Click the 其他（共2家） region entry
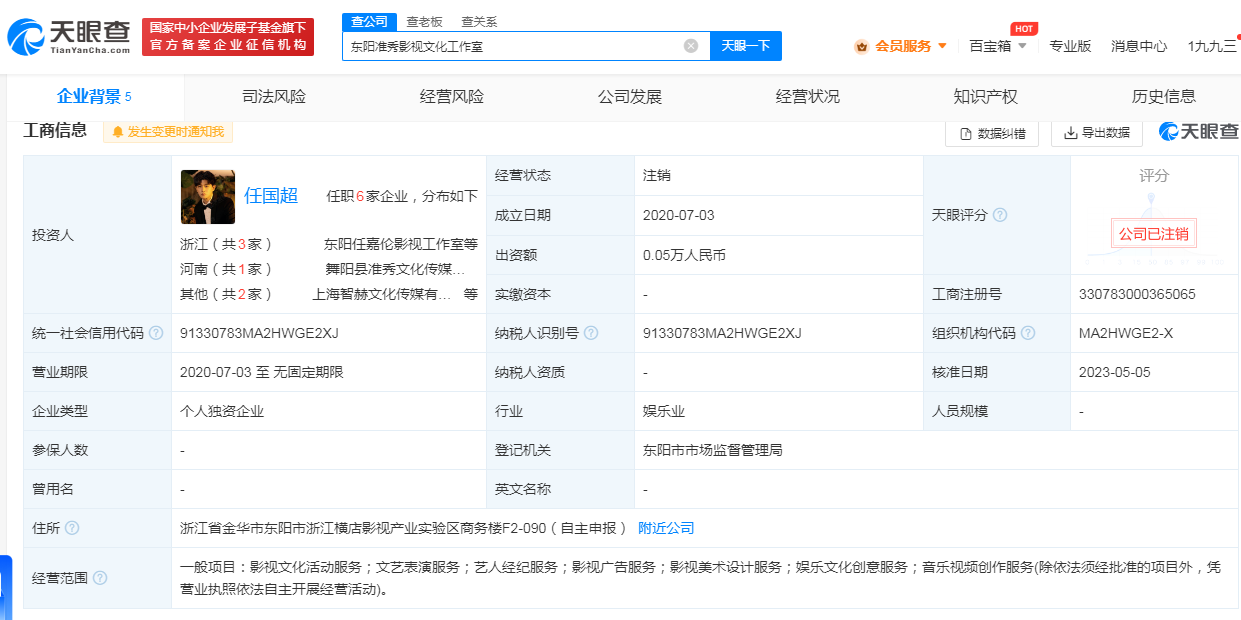This screenshot has width=1241, height=620. click(226, 294)
